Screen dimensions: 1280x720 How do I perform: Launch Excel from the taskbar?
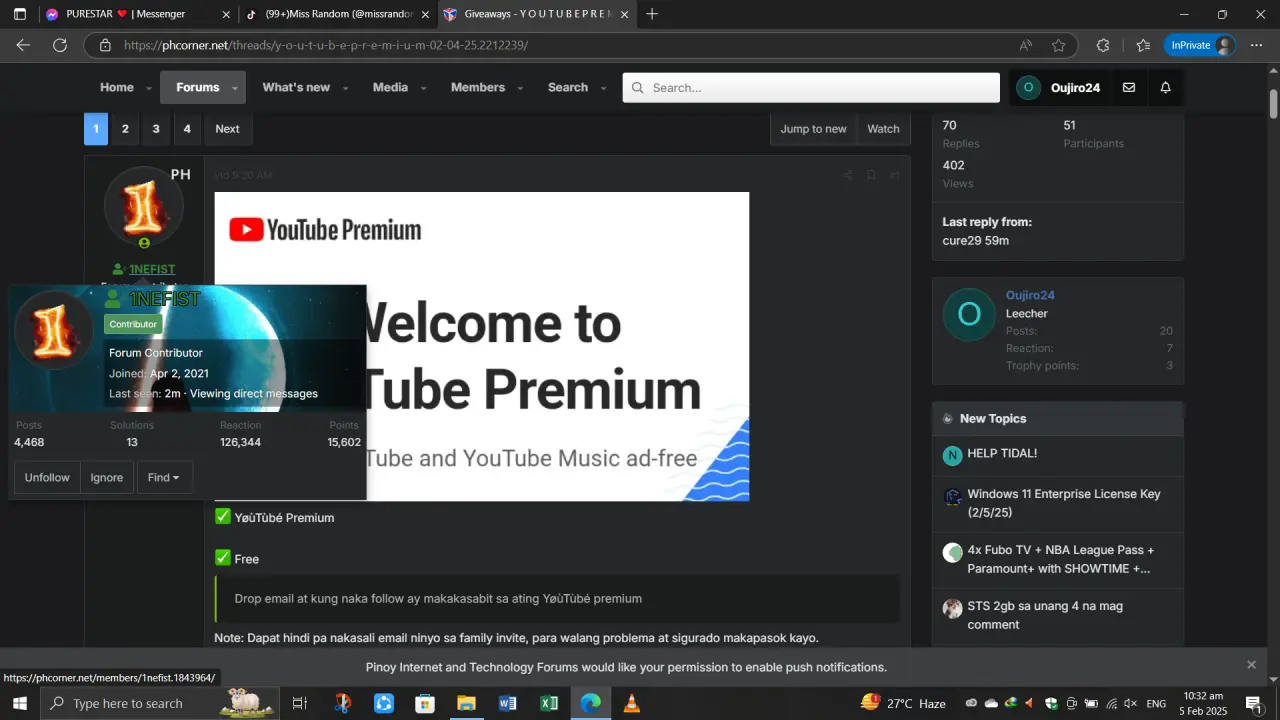coord(549,703)
